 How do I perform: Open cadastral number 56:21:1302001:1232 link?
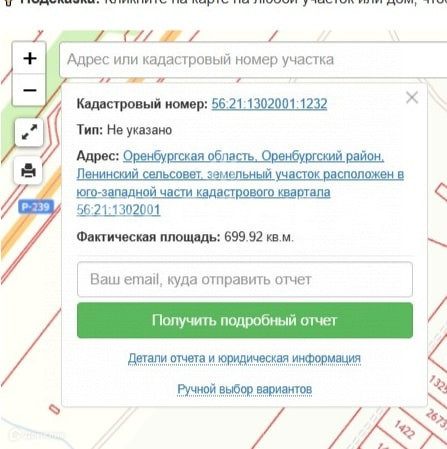269,104
